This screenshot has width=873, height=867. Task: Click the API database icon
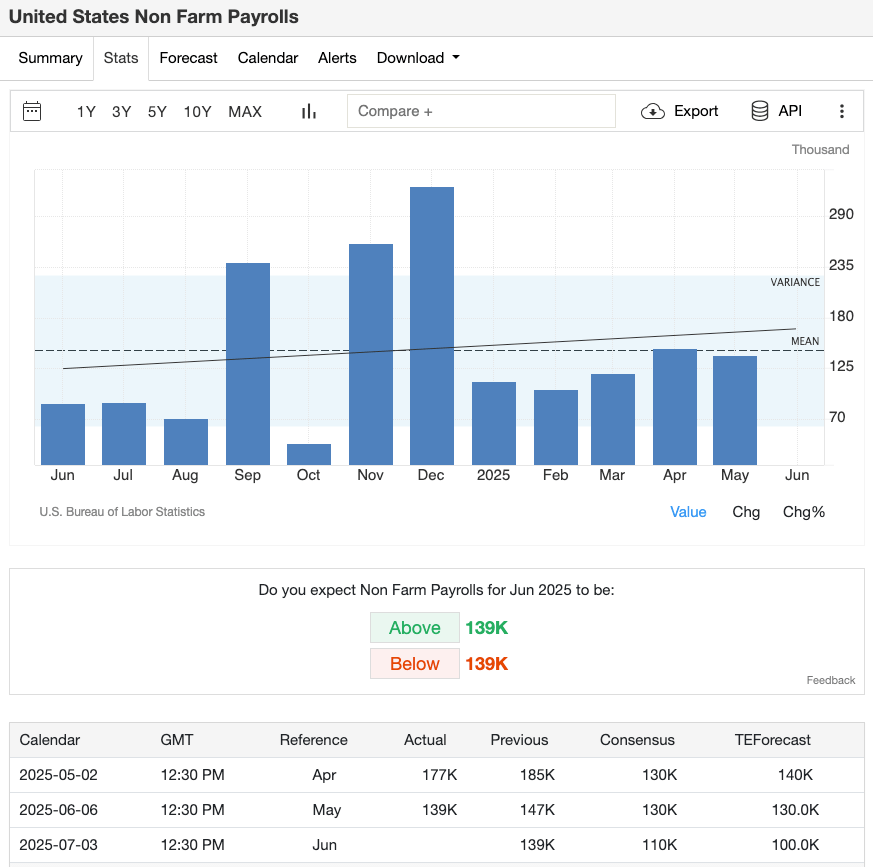point(761,111)
